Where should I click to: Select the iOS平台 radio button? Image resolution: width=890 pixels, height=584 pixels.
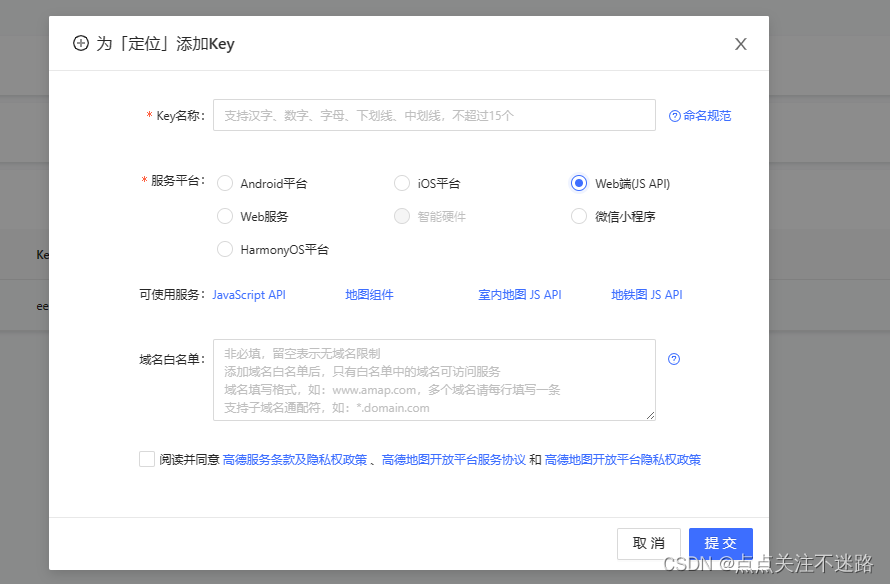click(x=402, y=183)
